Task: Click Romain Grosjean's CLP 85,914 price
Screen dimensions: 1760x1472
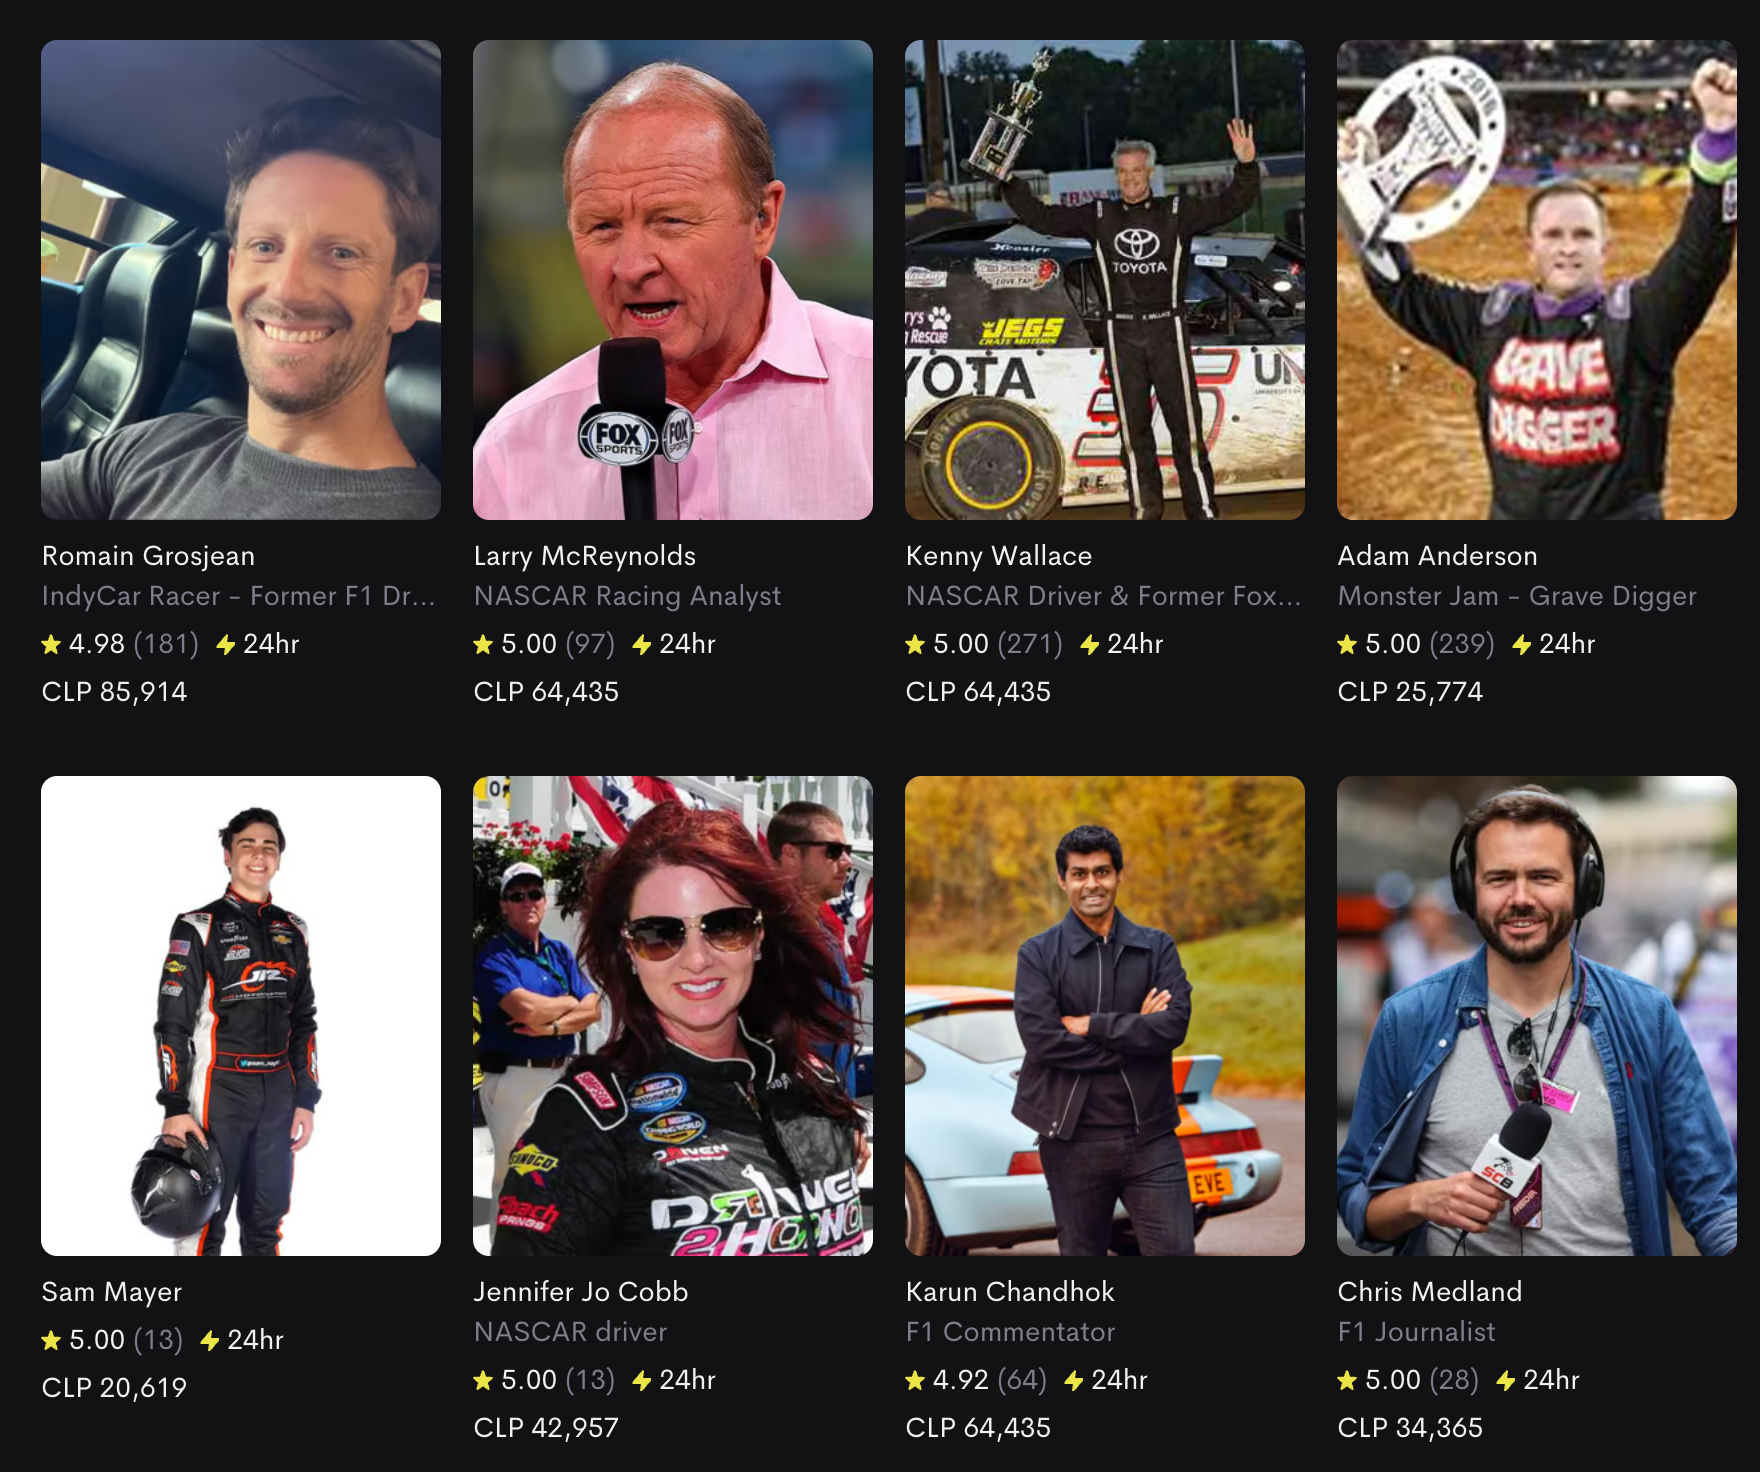Action: click(114, 692)
